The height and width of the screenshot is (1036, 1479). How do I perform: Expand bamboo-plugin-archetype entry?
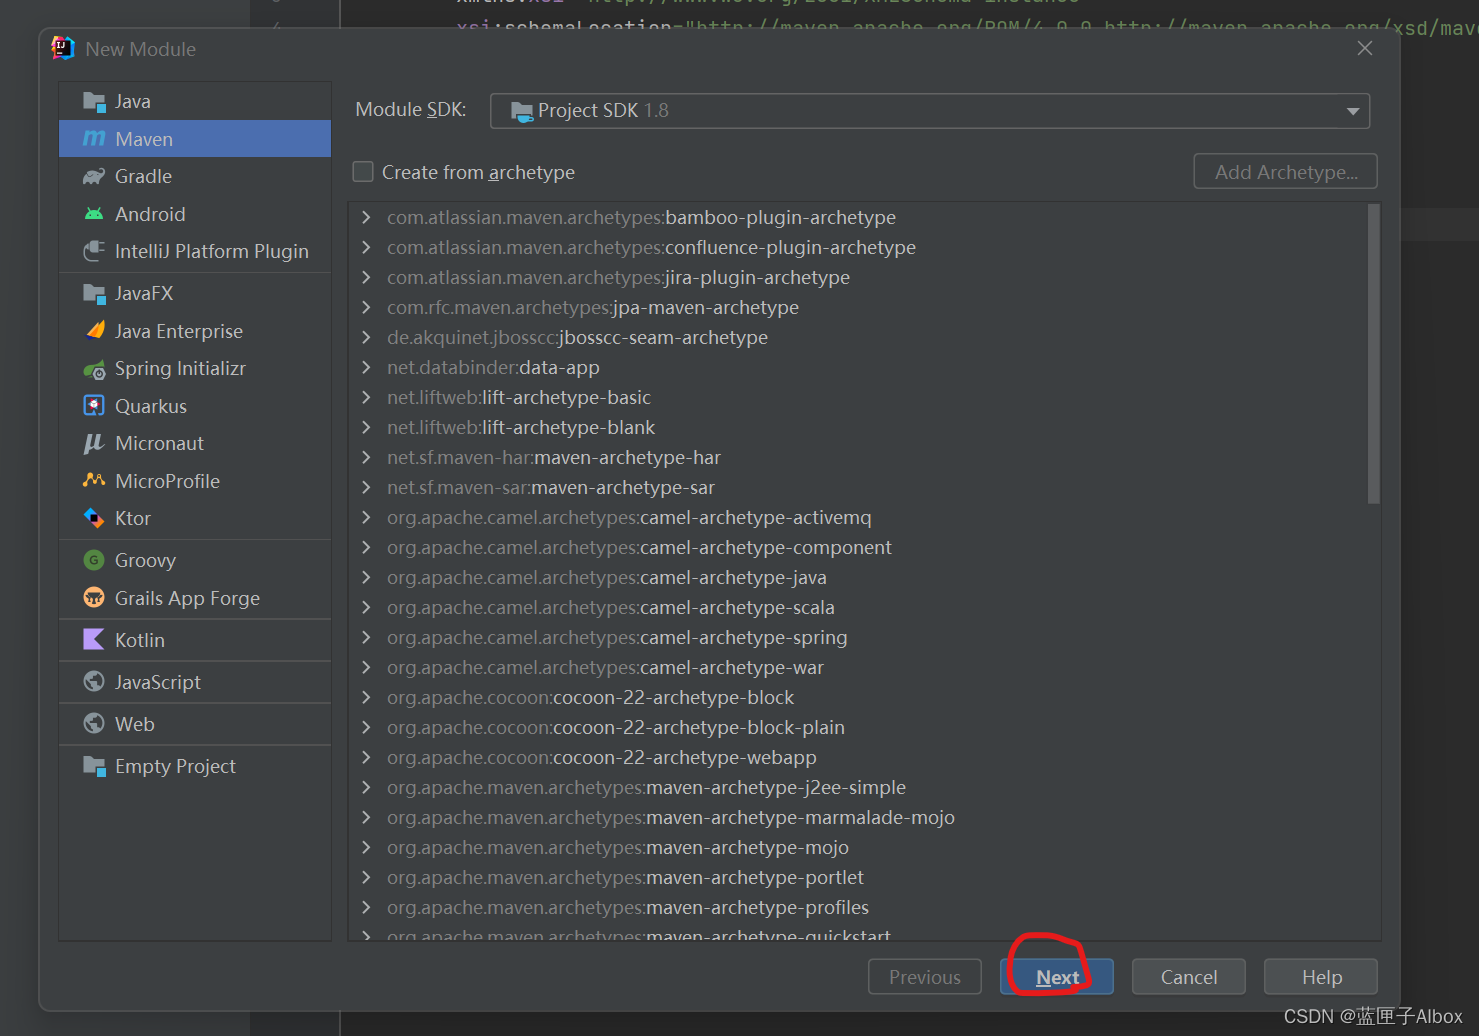(366, 217)
